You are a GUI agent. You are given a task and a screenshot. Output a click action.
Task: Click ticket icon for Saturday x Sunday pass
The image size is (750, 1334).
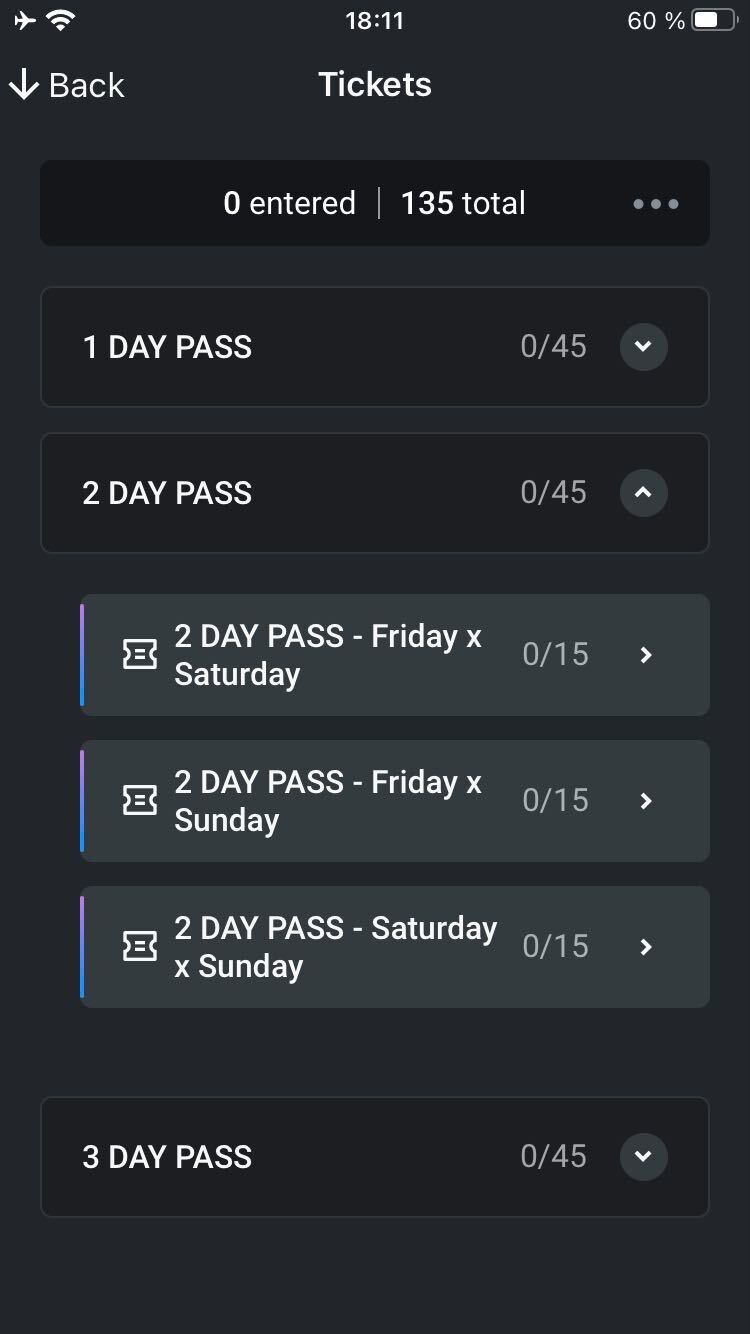[139, 947]
